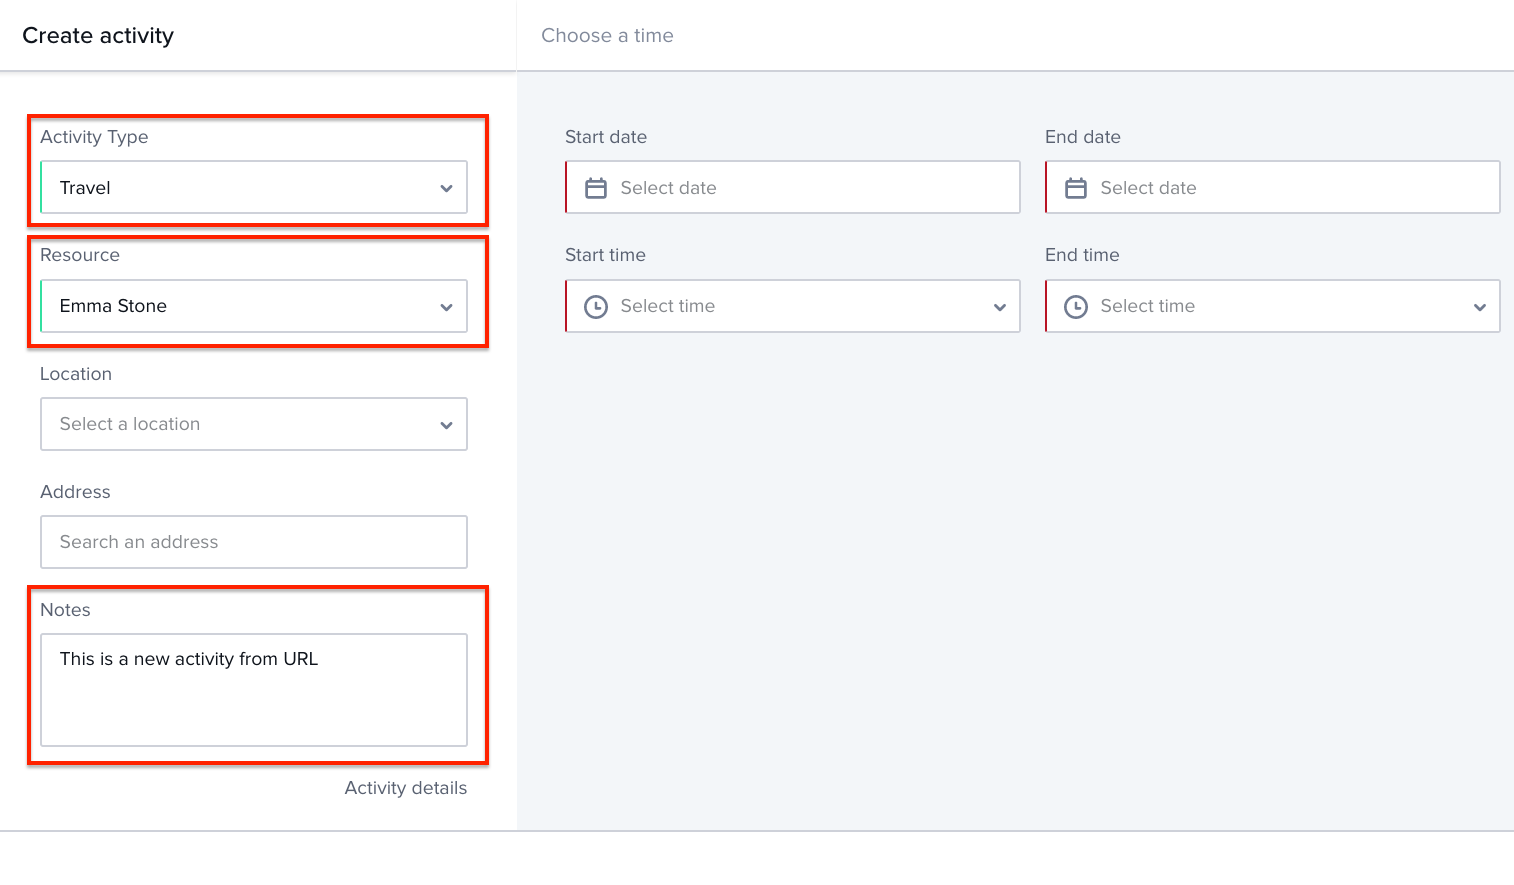Select the Choose a time heading
Screen dimensions: 1514x885
pos(607,36)
